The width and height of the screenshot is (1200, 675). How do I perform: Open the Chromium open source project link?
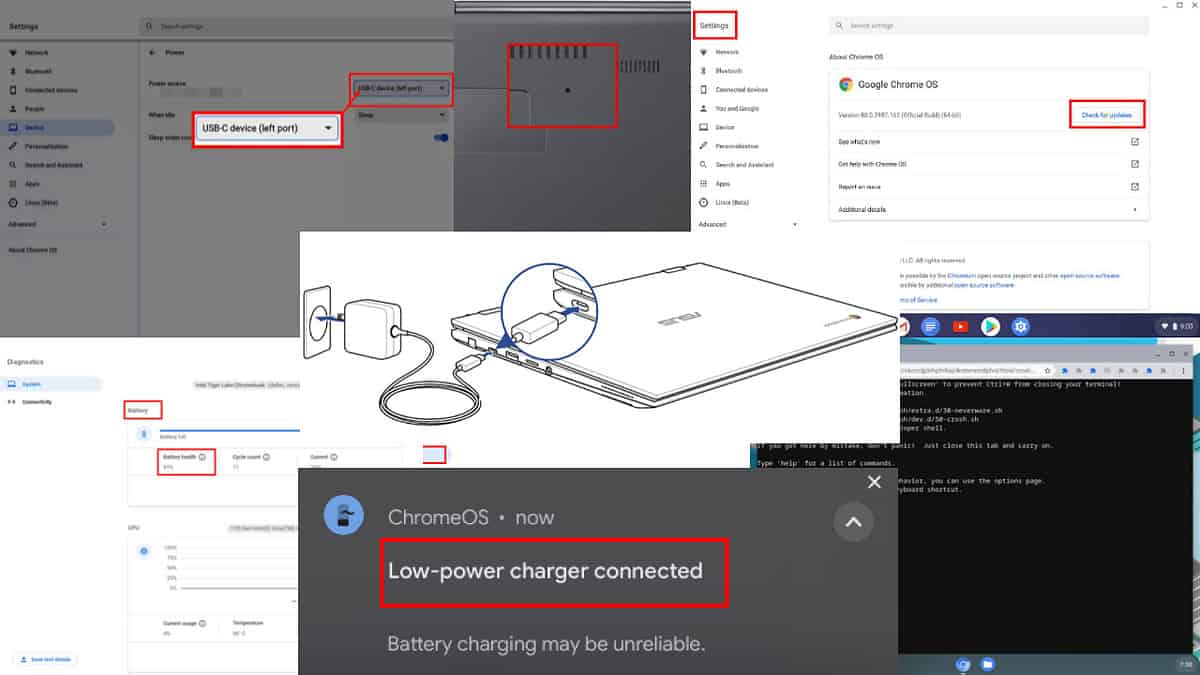coord(961,275)
